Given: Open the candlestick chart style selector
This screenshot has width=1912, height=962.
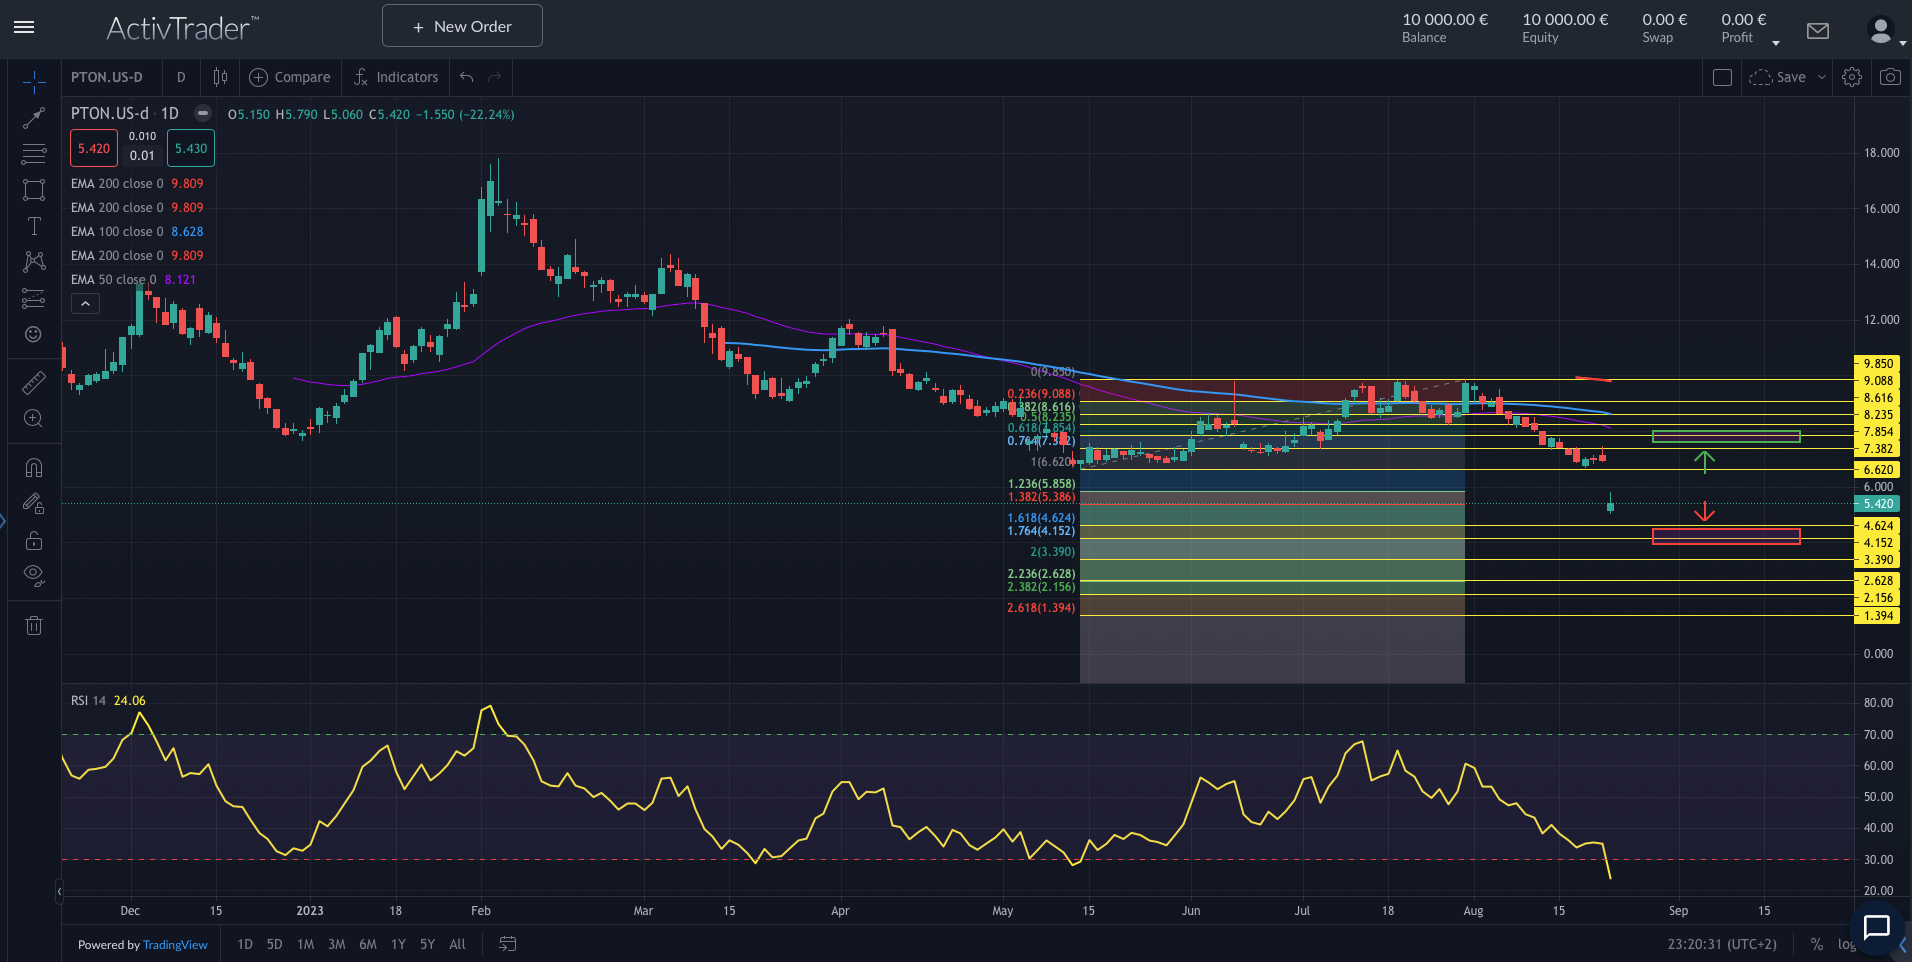Looking at the screenshot, I should [x=220, y=77].
